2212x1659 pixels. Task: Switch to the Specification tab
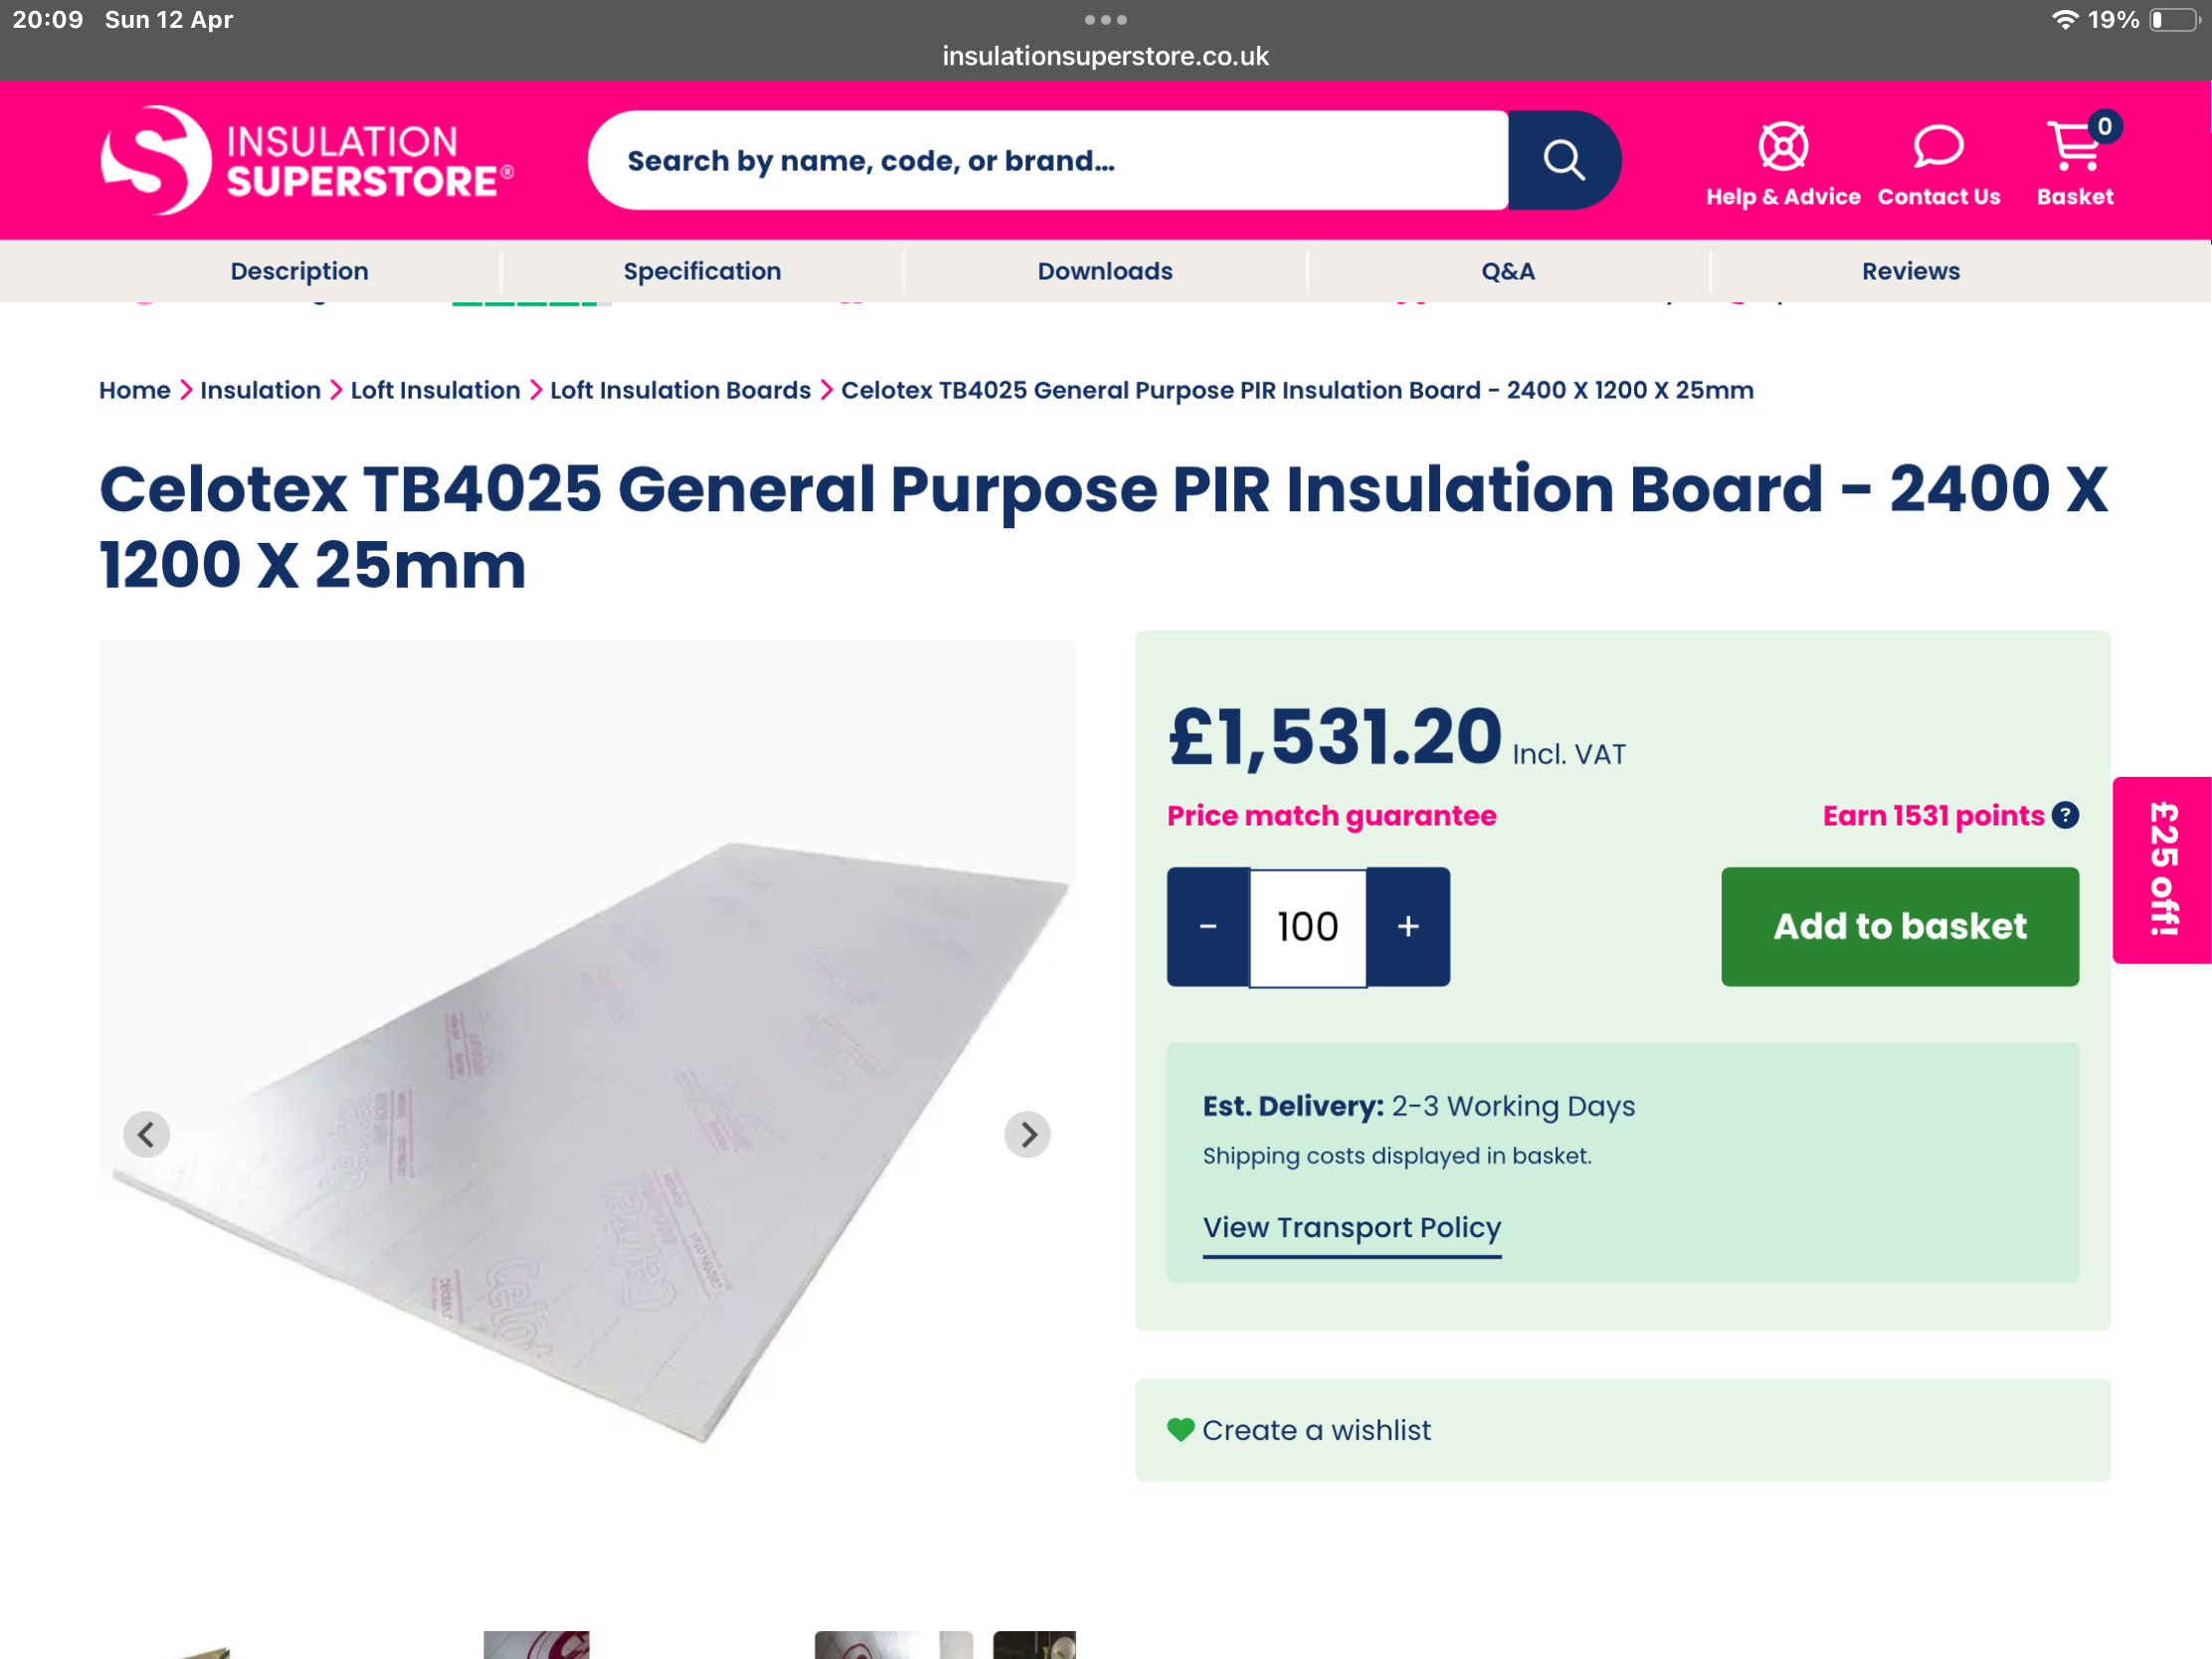[x=702, y=271]
